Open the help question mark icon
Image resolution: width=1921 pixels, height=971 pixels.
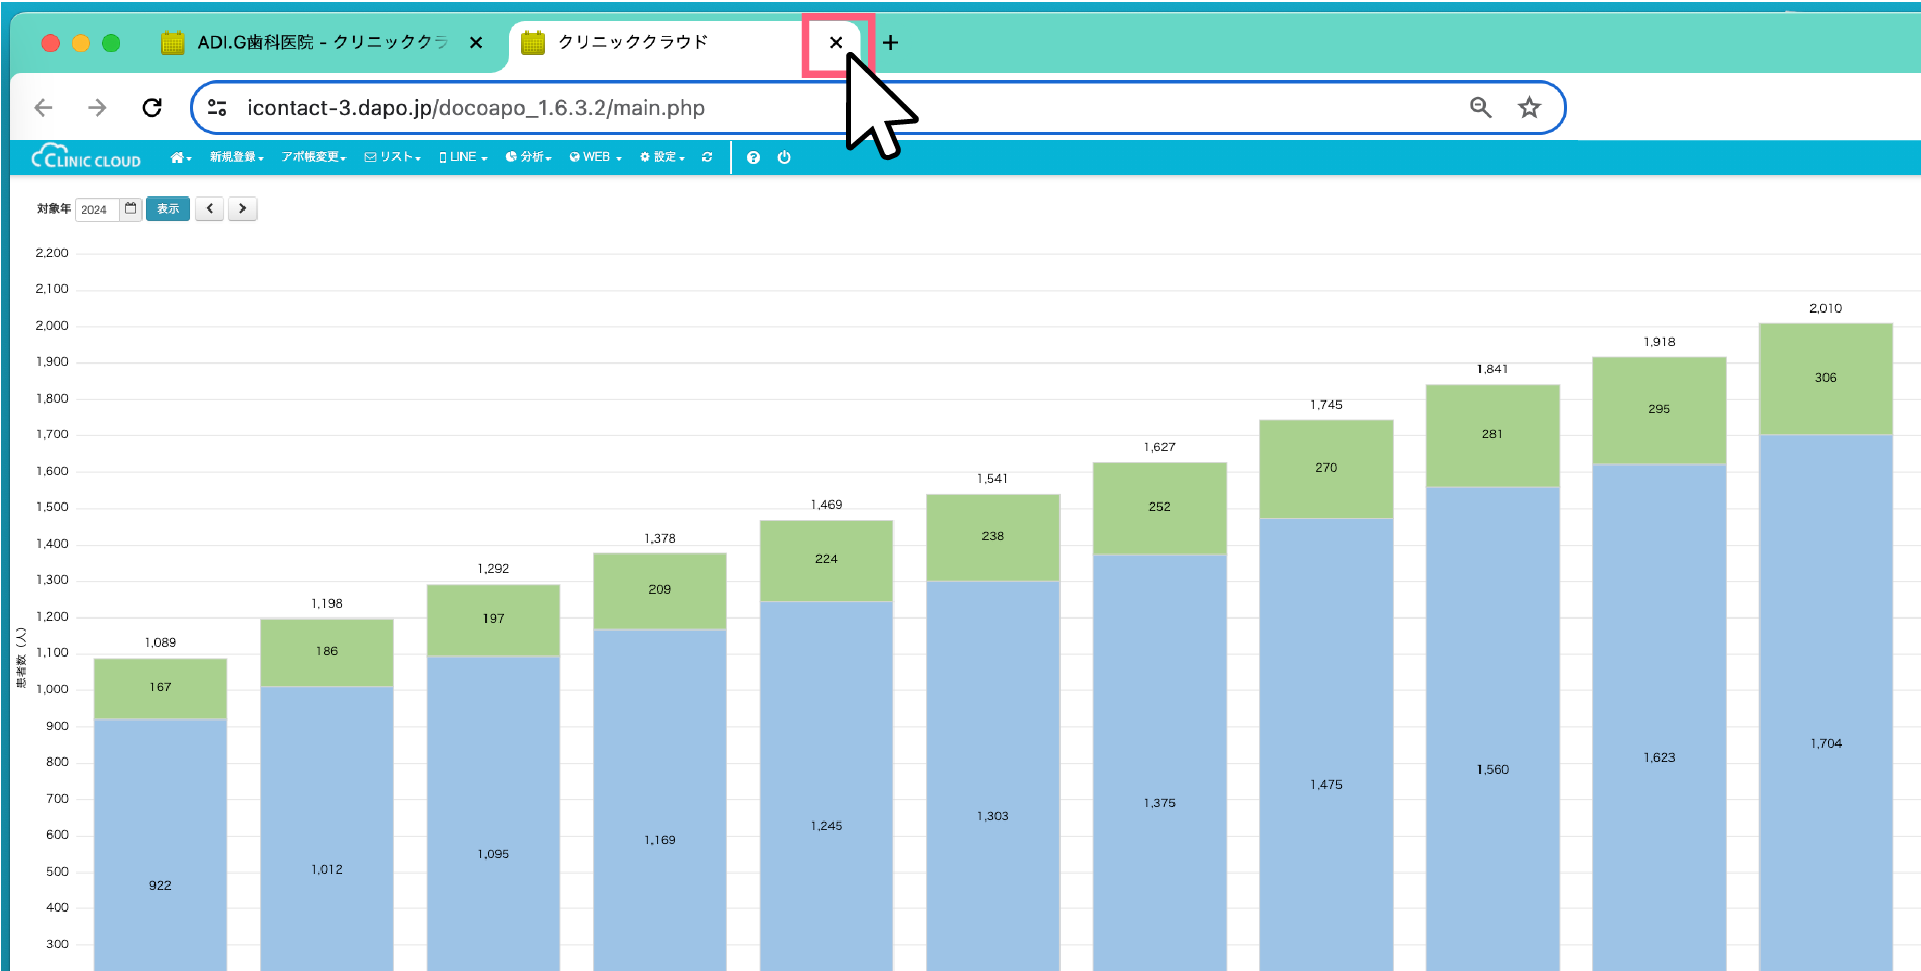[753, 158]
